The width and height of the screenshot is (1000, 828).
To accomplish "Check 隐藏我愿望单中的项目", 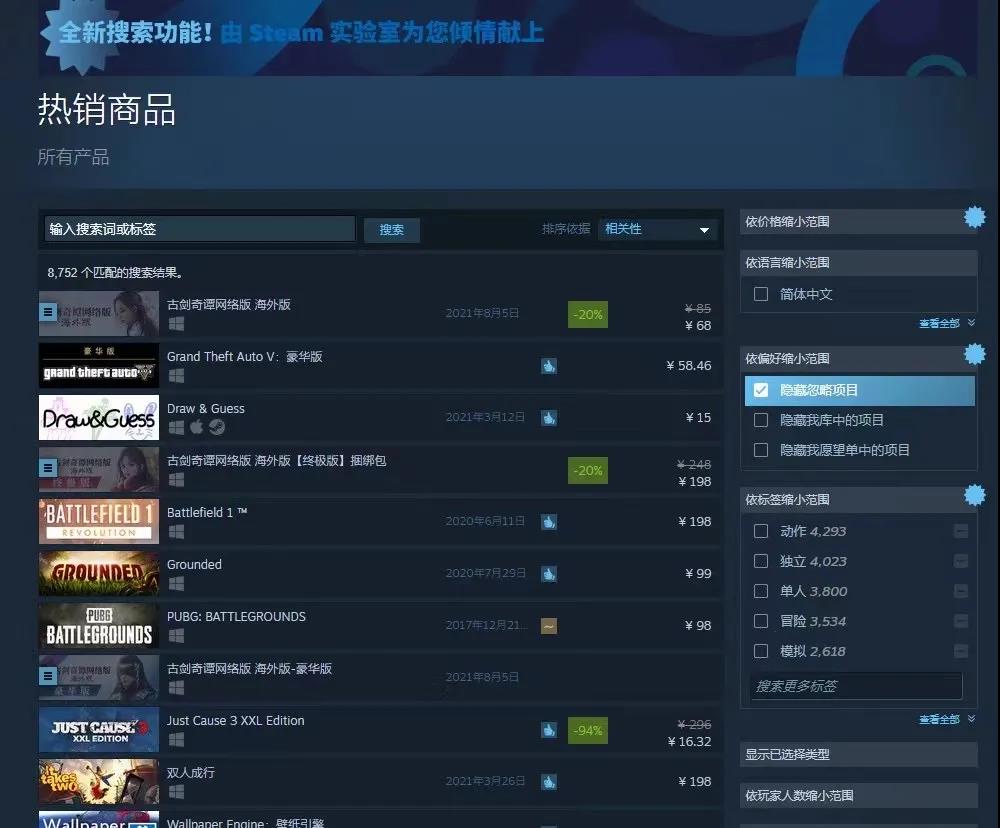I will click(x=761, y=450).
